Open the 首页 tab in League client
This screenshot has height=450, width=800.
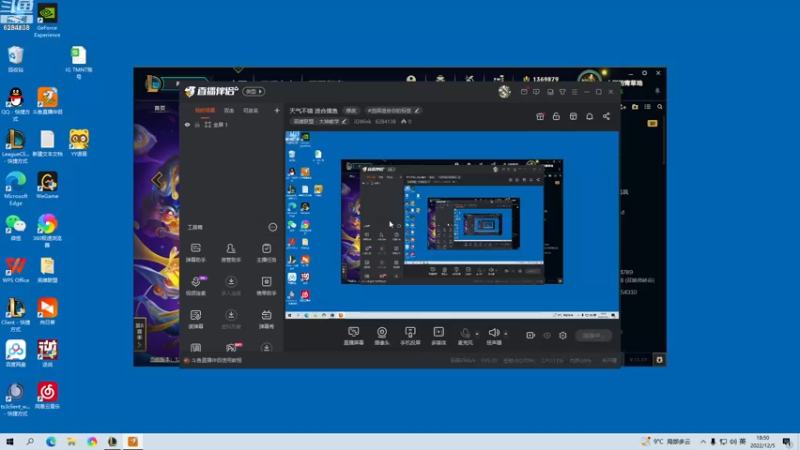coord(160,108)
